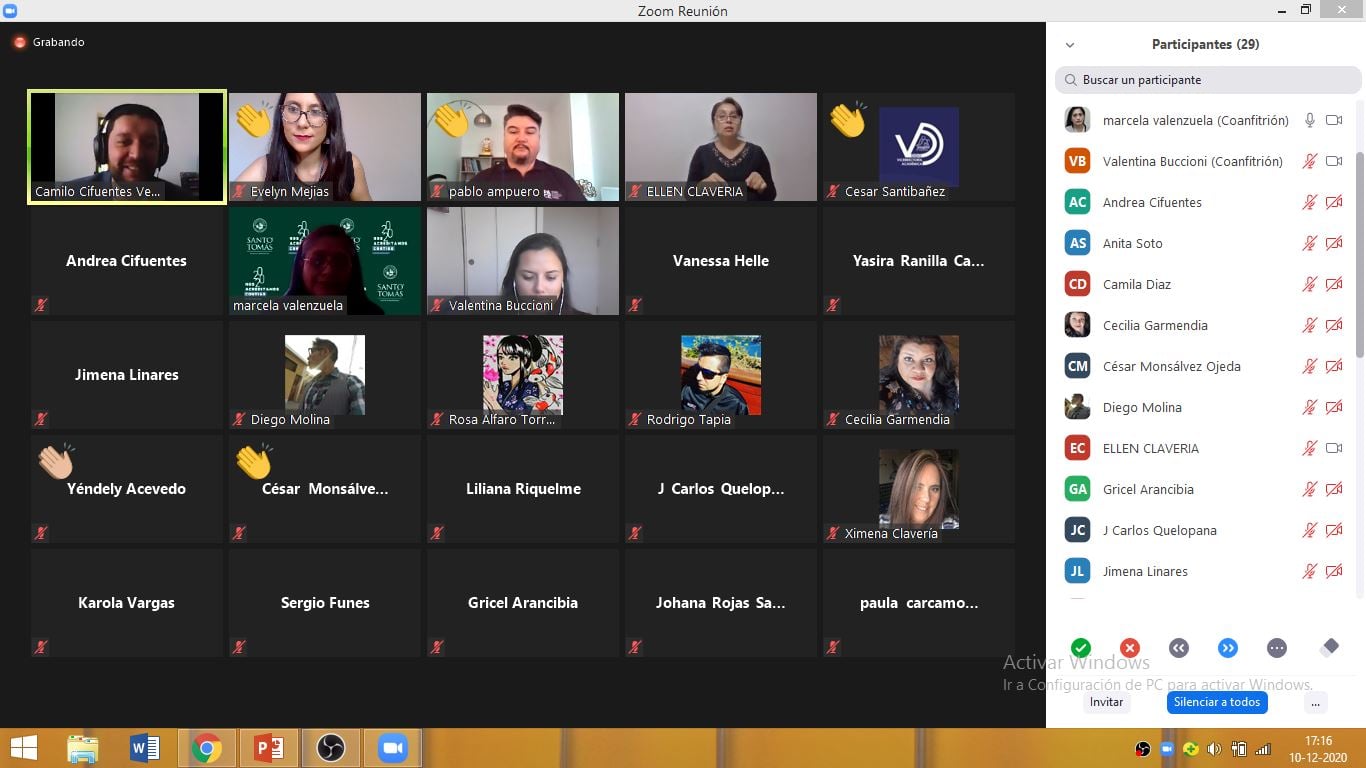Click the Invitar button

[1106, 702]
